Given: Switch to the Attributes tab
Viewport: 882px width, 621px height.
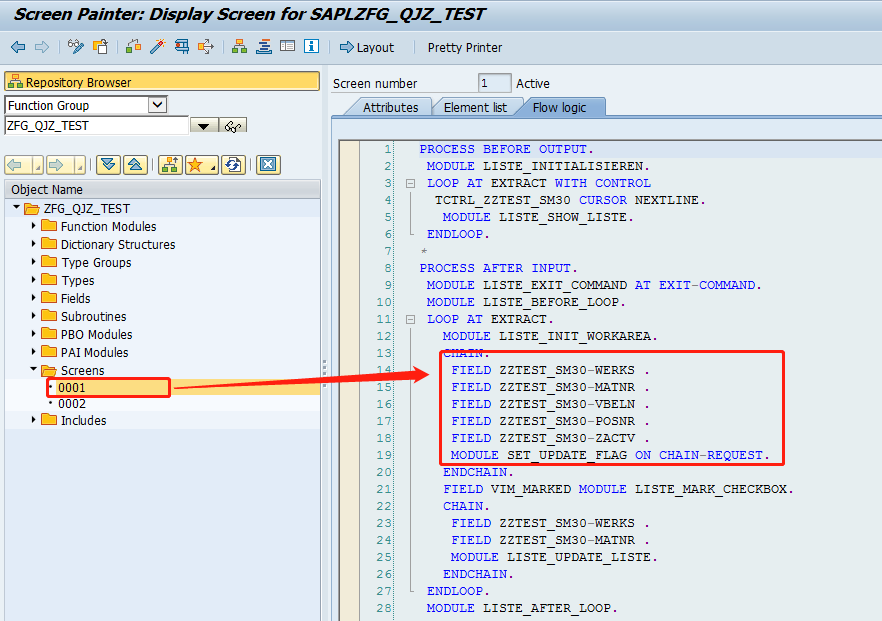Looking at the screenshot, I should (x=390, y=107).
